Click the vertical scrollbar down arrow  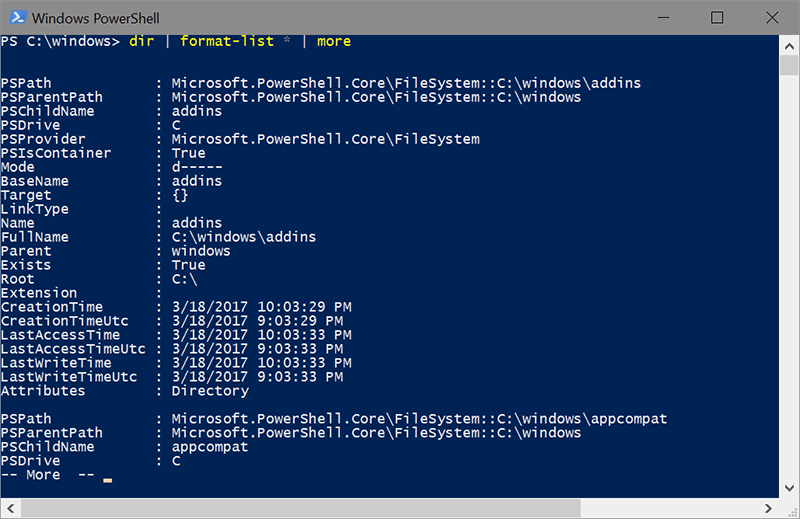pos(789,488)
